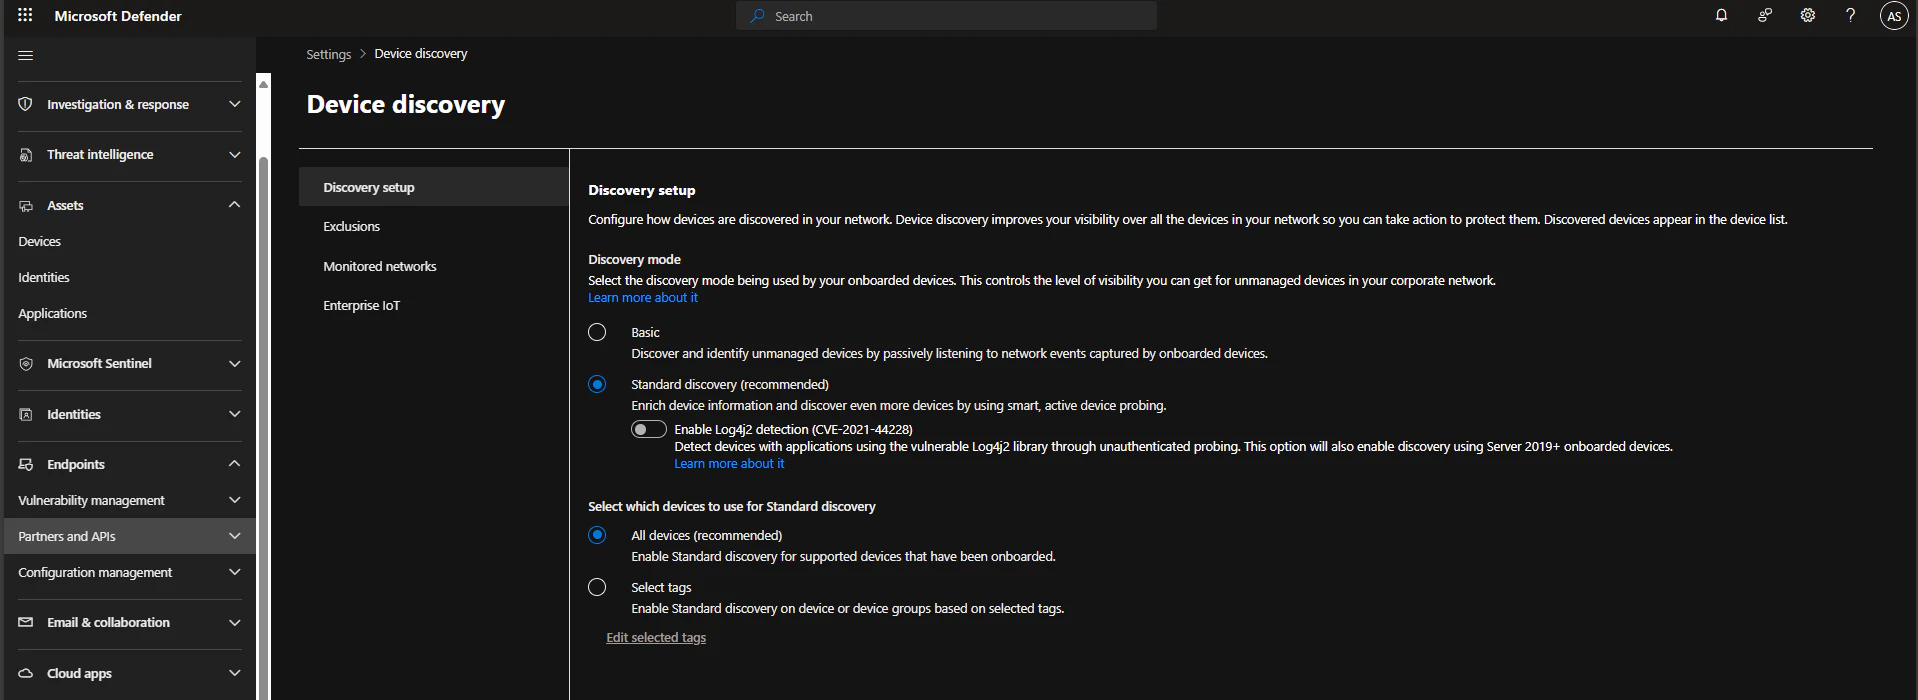The width and height of the screenshot is (1918, 700).
Task: Click the Microsoft Sentinel shield icon
Action: (x=26, y=364)
